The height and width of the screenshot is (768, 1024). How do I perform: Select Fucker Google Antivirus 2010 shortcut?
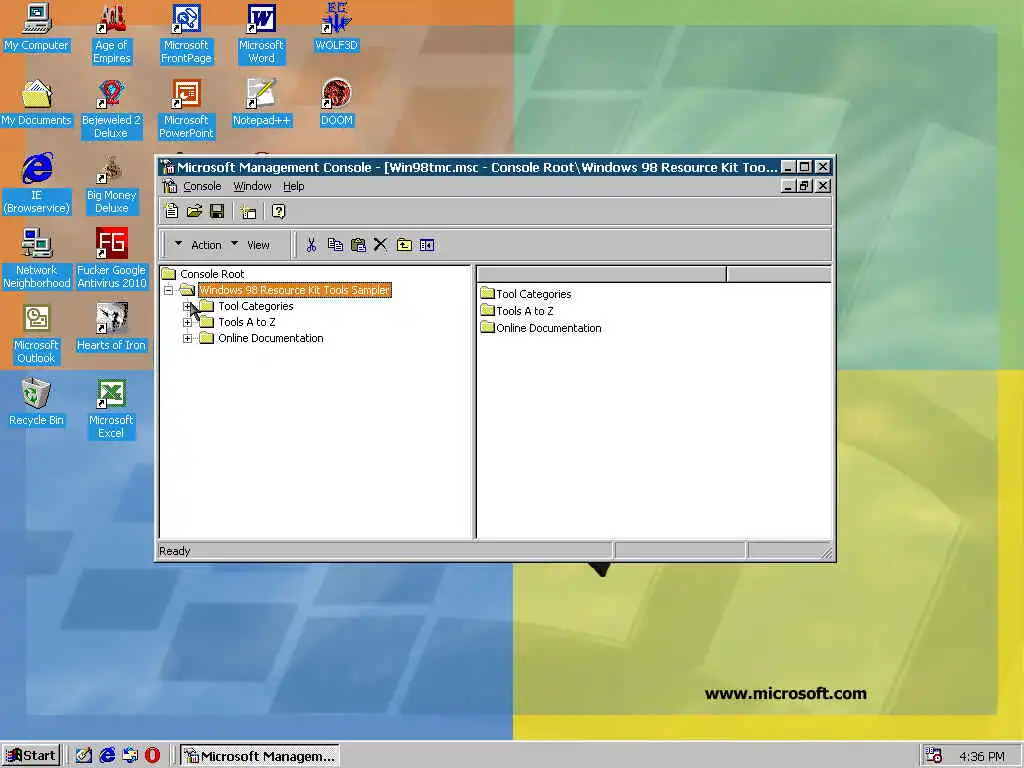pos(111,259)
